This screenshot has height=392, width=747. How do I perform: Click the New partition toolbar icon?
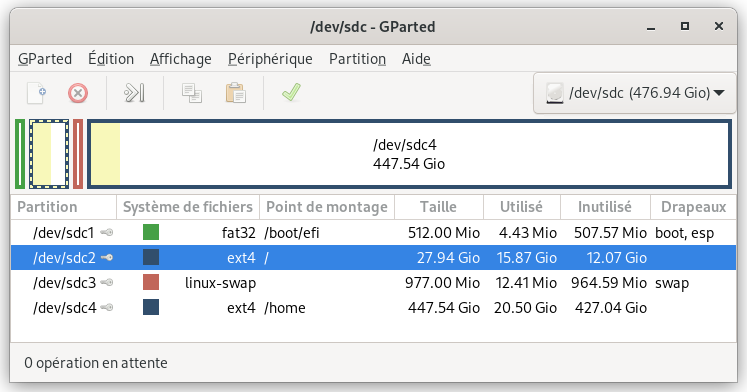(x=36, y=93)
